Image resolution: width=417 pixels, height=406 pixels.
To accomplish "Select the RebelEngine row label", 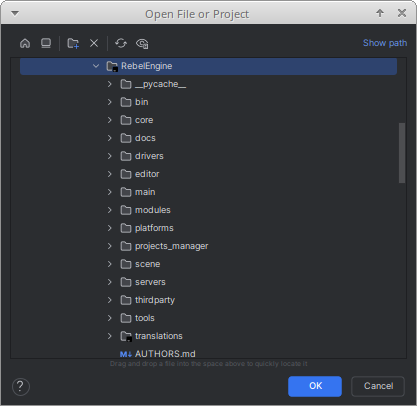I will 147,66.
